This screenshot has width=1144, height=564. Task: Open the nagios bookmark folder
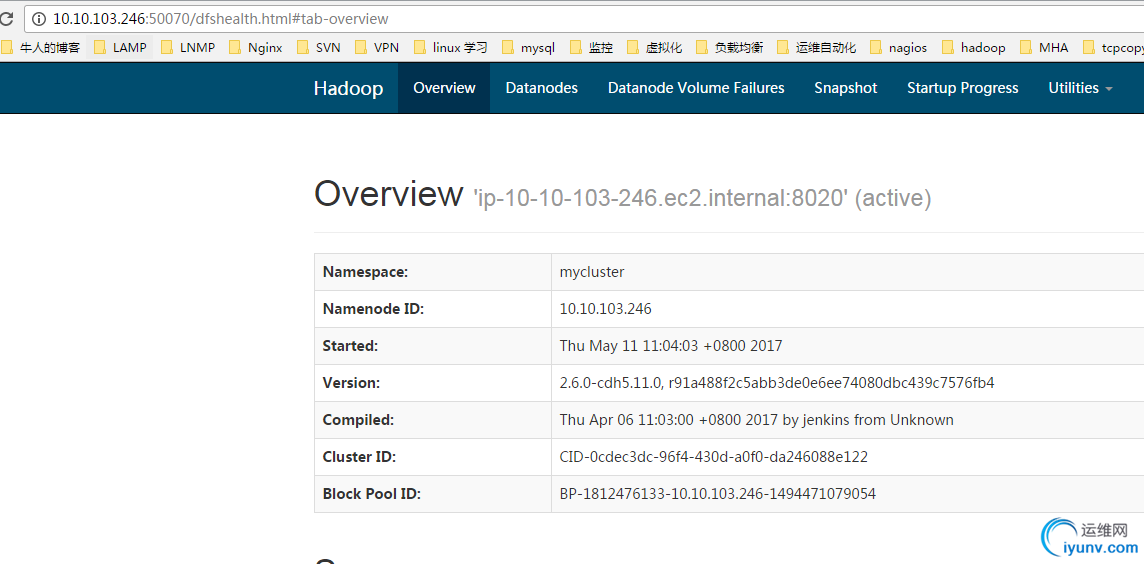(x=899, y=47)
